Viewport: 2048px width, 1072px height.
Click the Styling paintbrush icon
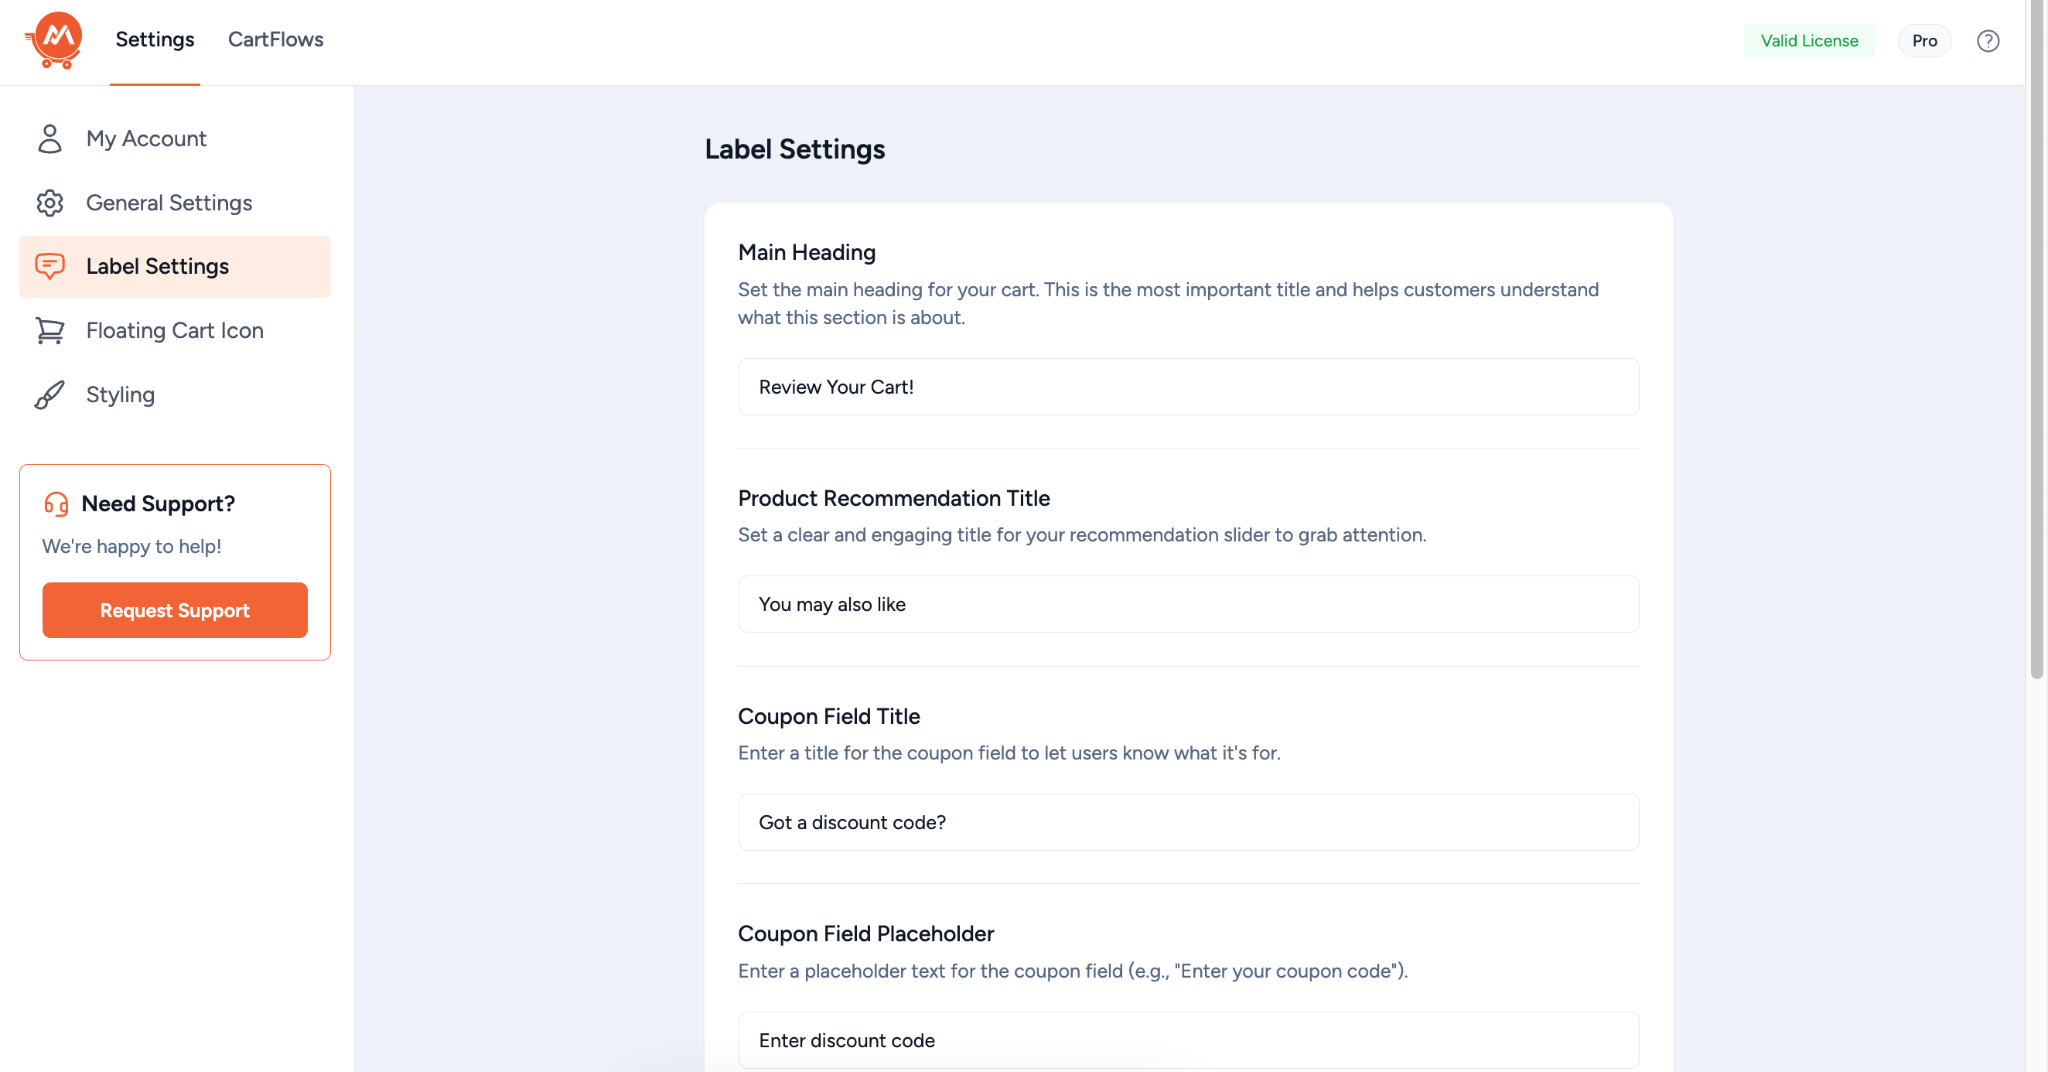click(50, 395)
